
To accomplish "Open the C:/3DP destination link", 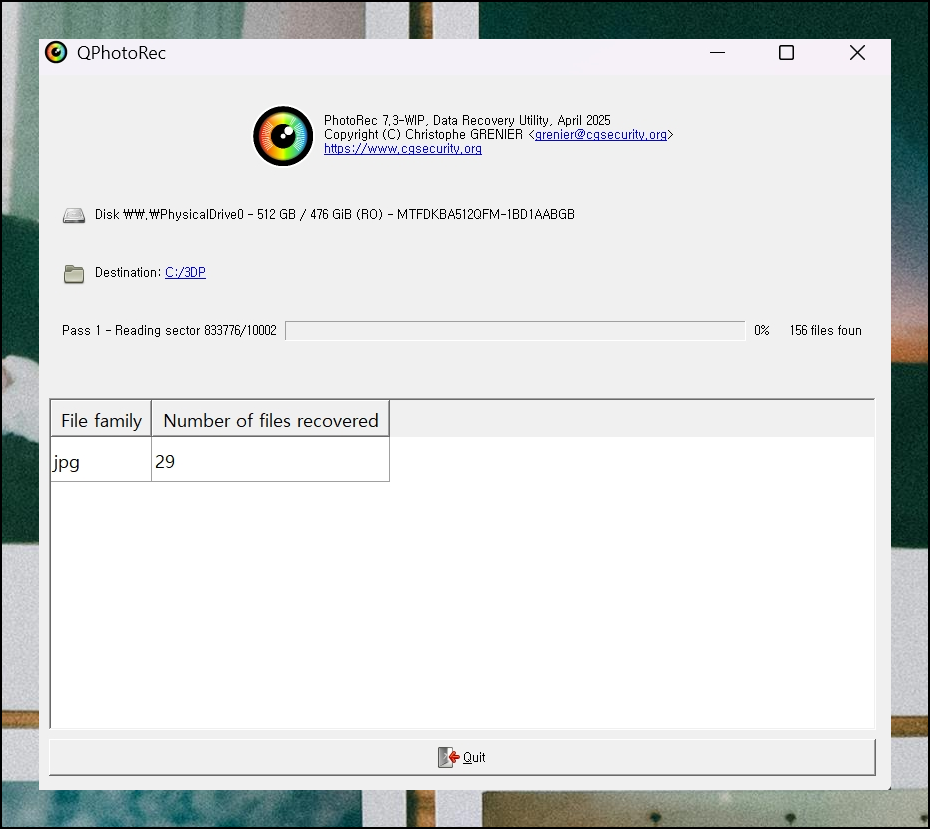I will pos(185,272).
